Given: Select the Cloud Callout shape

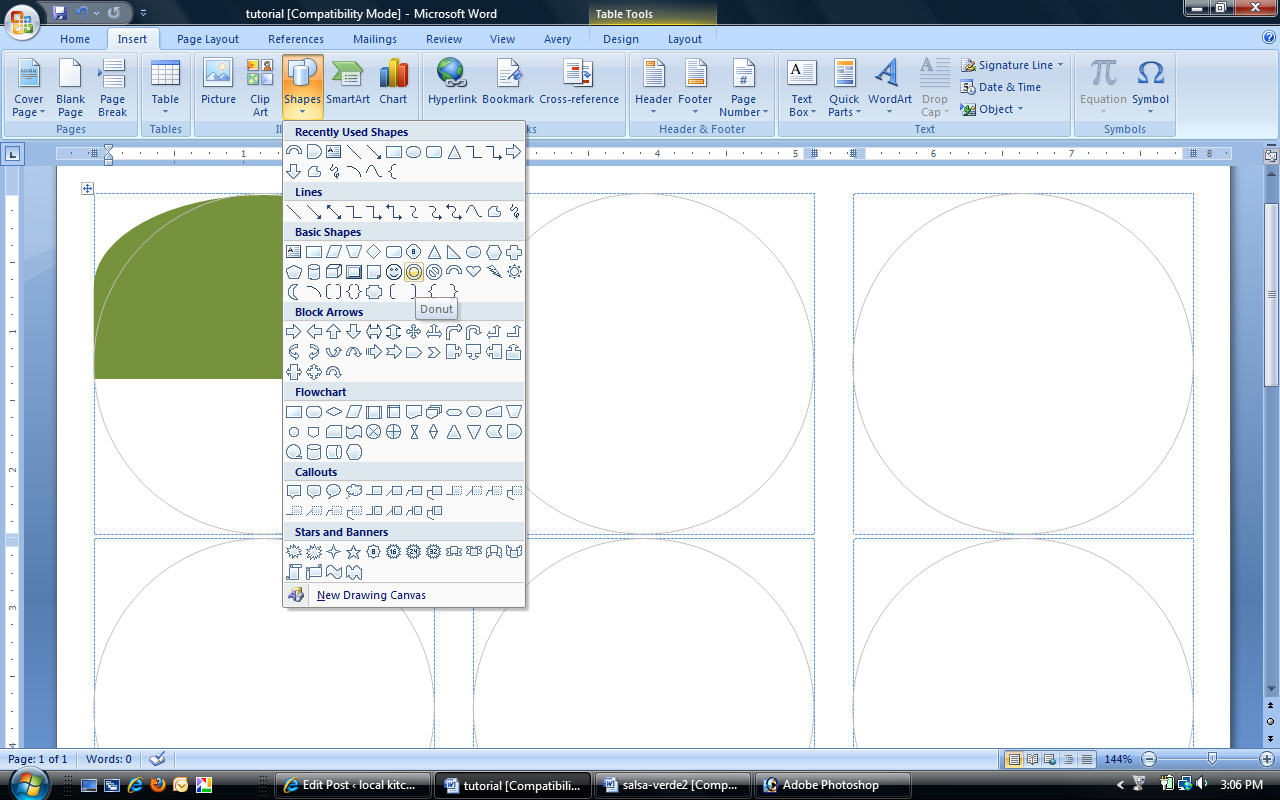Looking at the screenshot, I should [354, 492].
